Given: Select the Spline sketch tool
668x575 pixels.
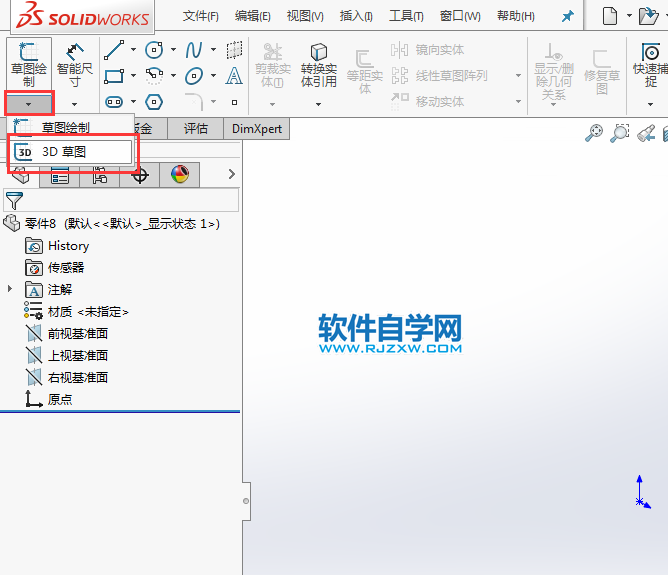Looking at the screenshot, I should coord(194,50).
